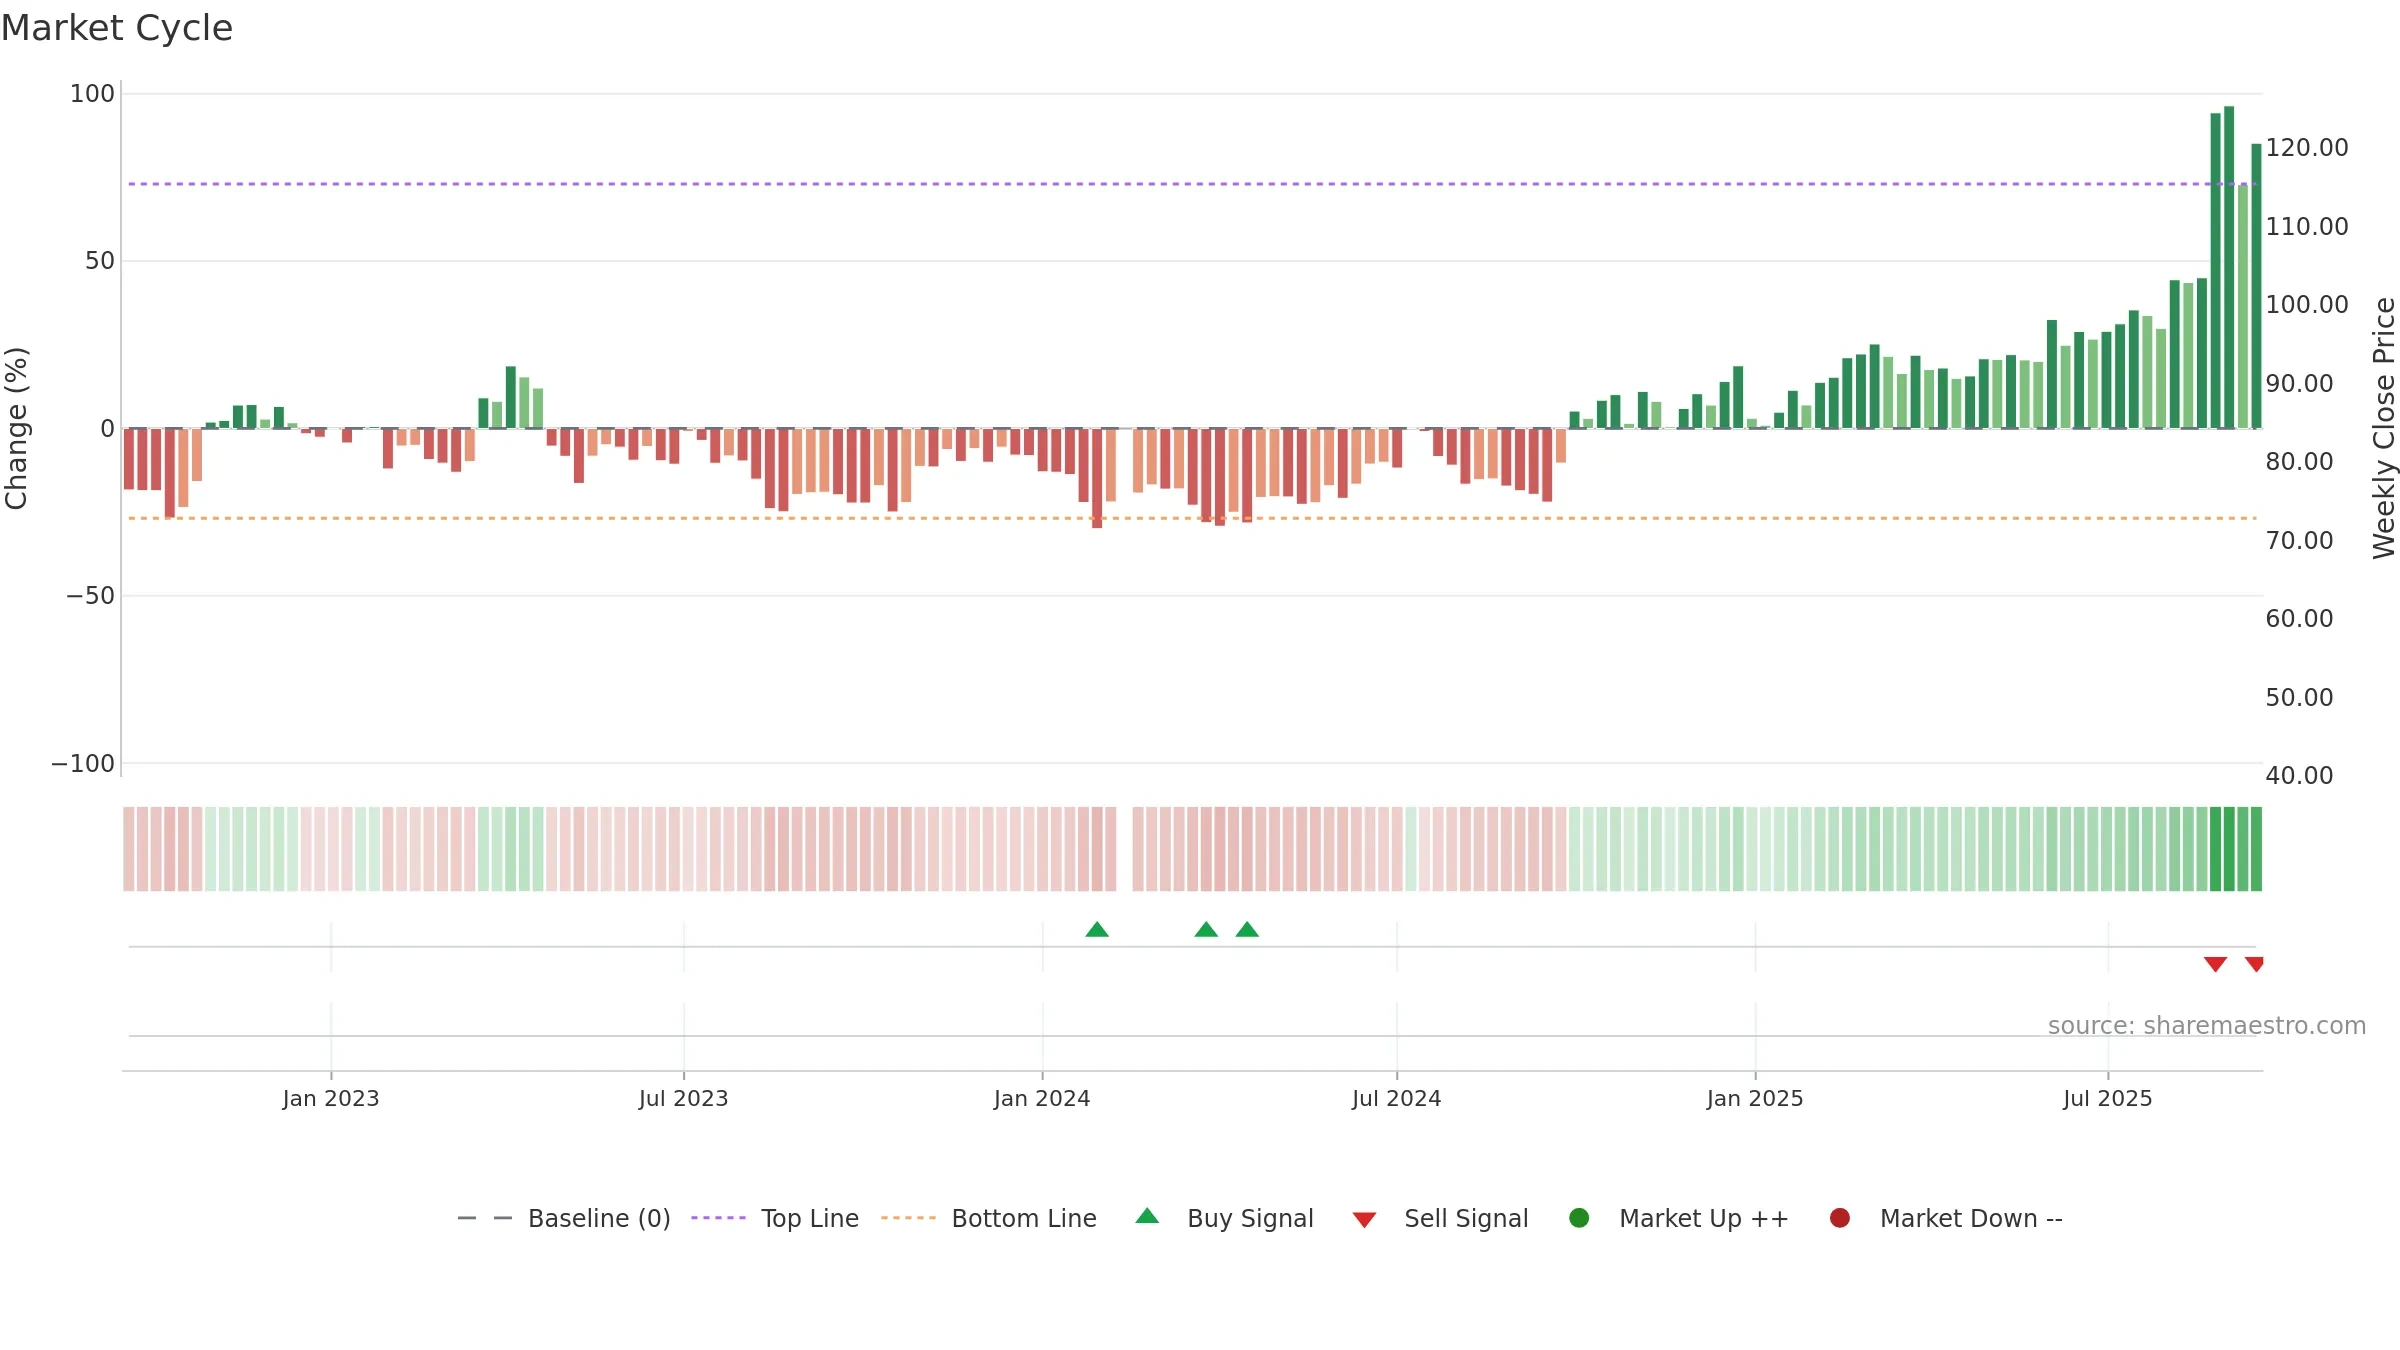Click the Jul 2025 axis label
2400x1350 pixels.
(2108, 1098)
